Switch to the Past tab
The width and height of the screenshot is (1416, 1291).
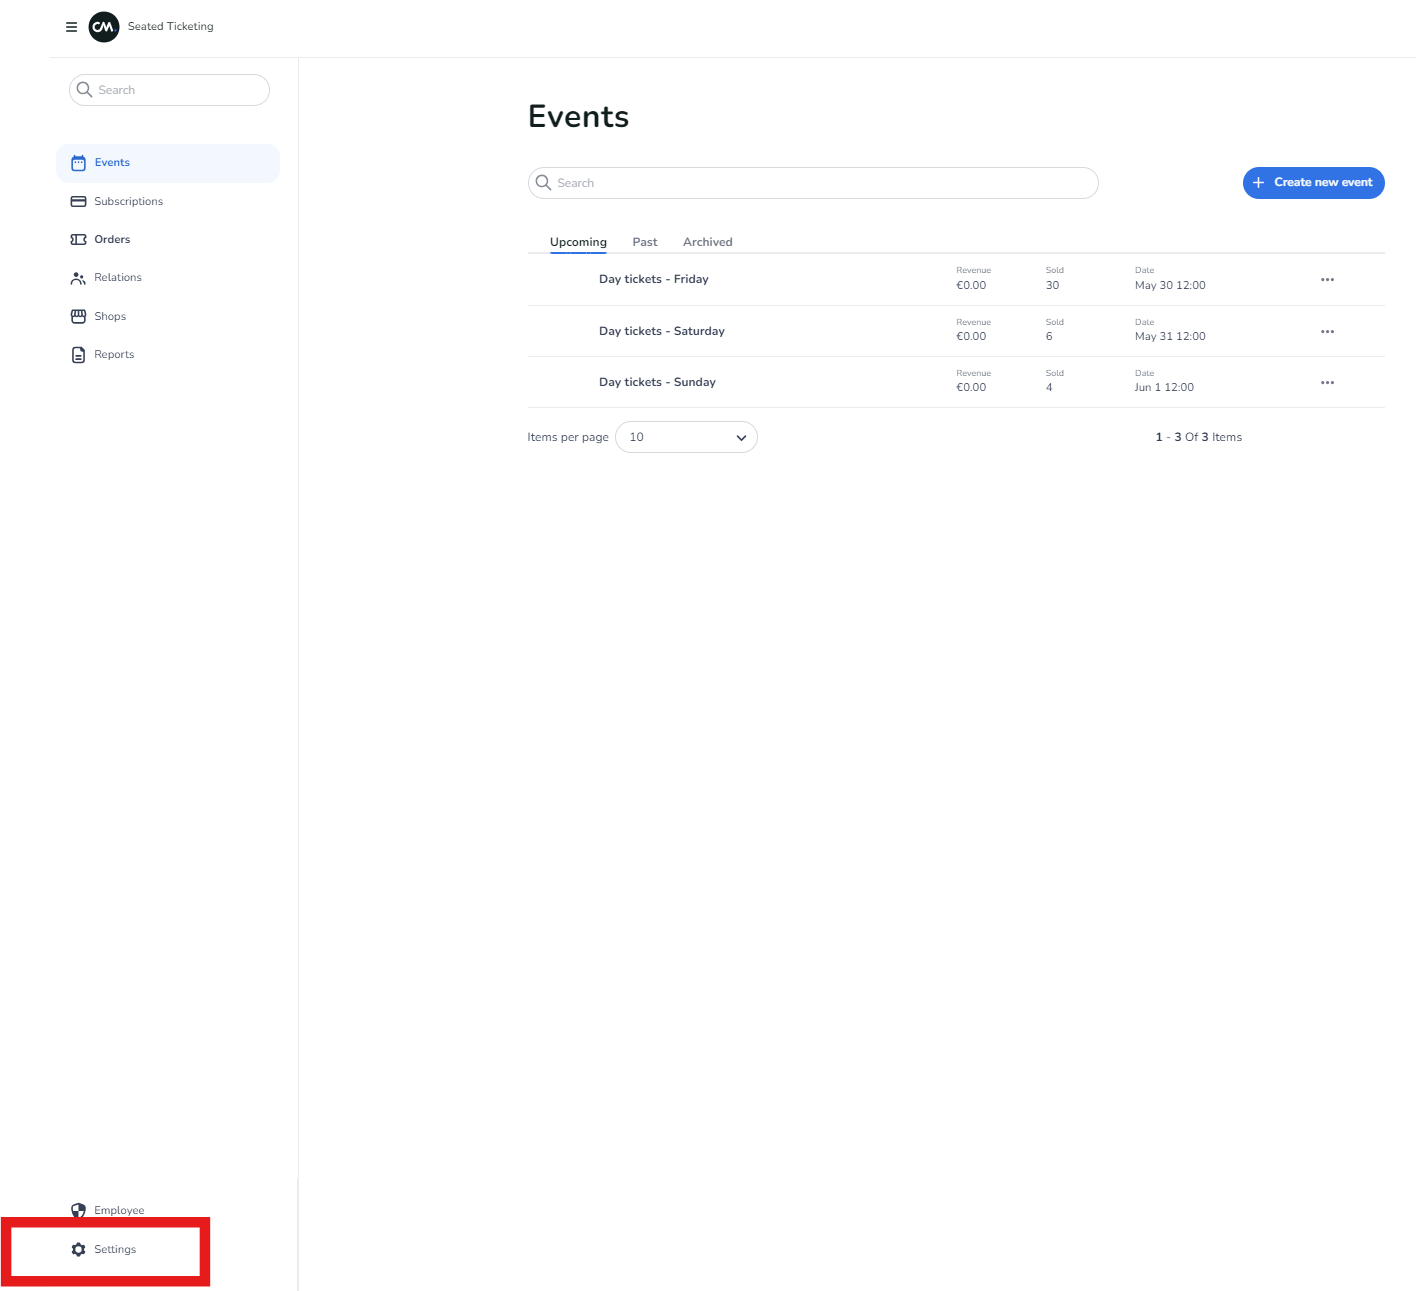click(x=645, y=242)
